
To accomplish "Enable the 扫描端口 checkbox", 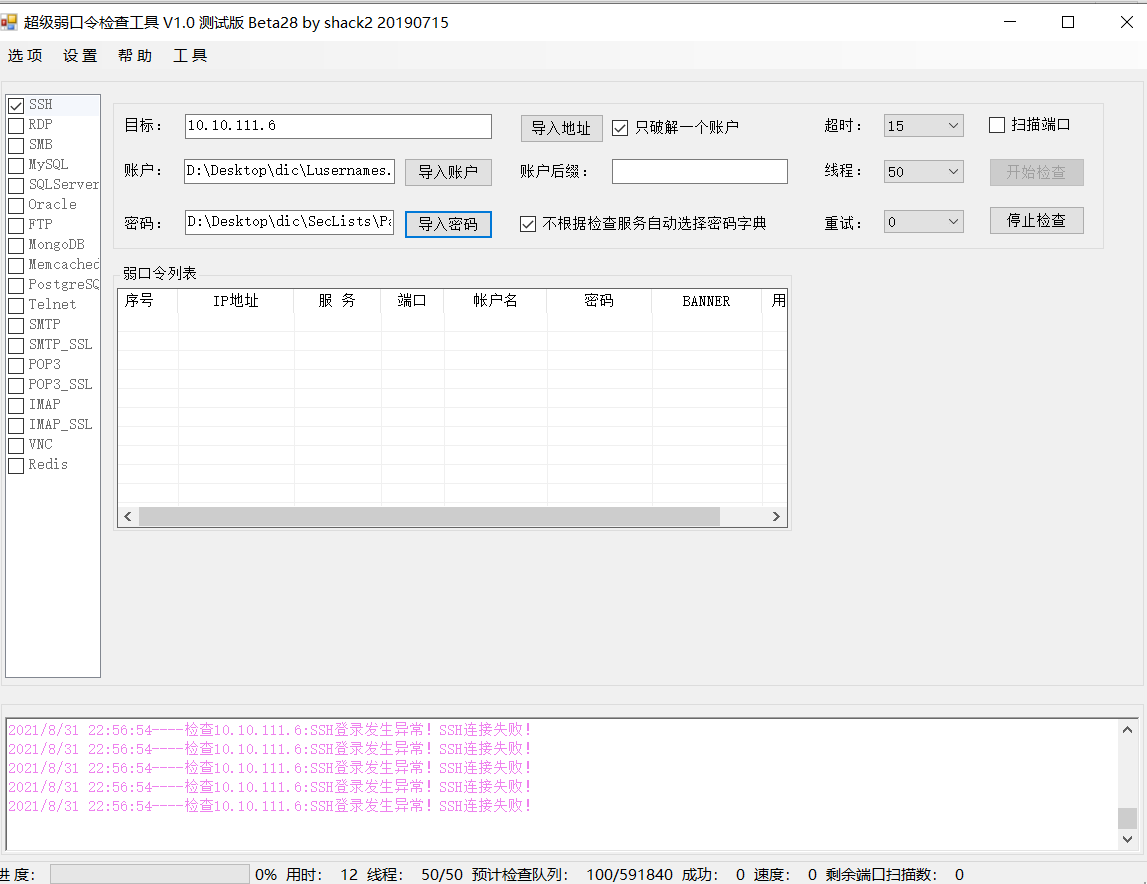I will (996, 125).
